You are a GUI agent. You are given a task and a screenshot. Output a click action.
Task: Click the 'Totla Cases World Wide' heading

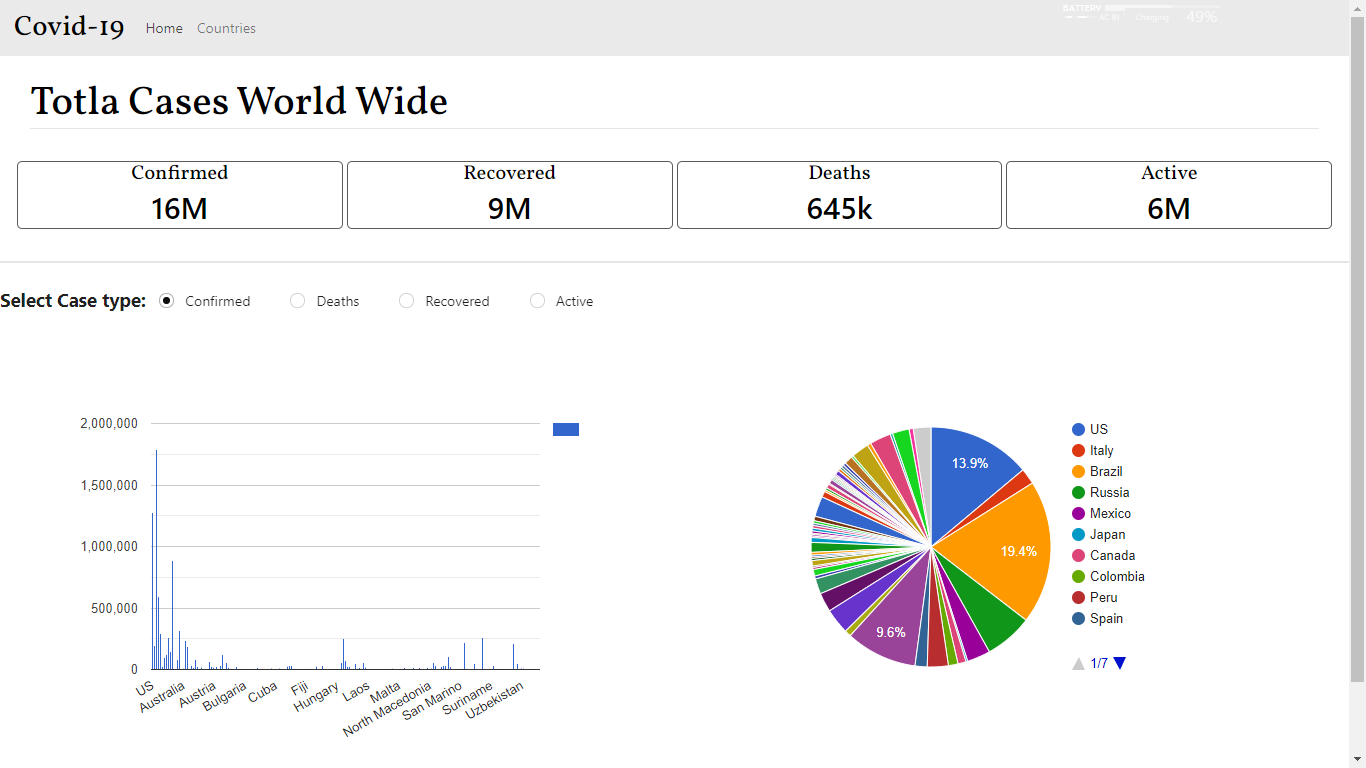[239, 101]
